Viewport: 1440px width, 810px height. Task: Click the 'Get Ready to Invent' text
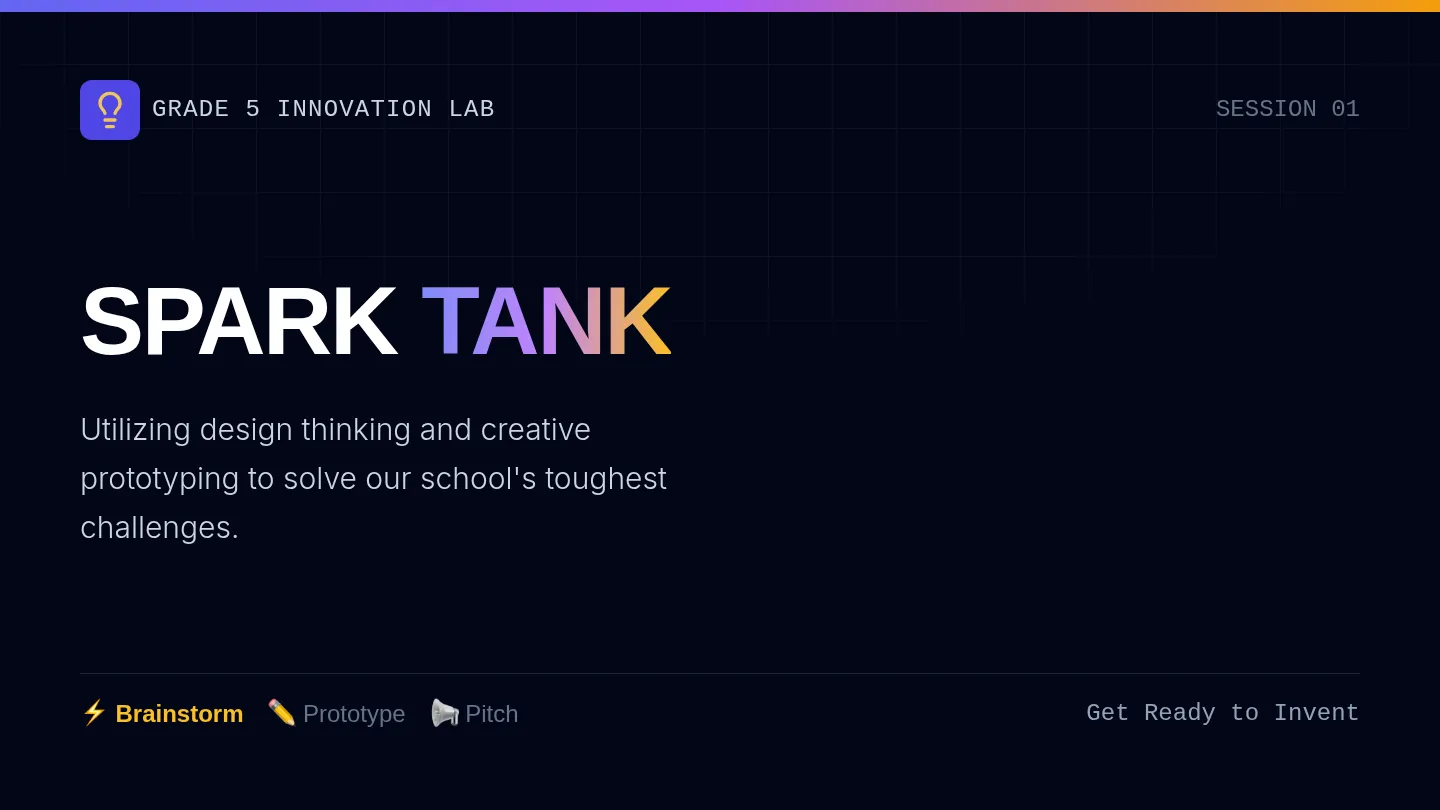tap(1223, 713)
